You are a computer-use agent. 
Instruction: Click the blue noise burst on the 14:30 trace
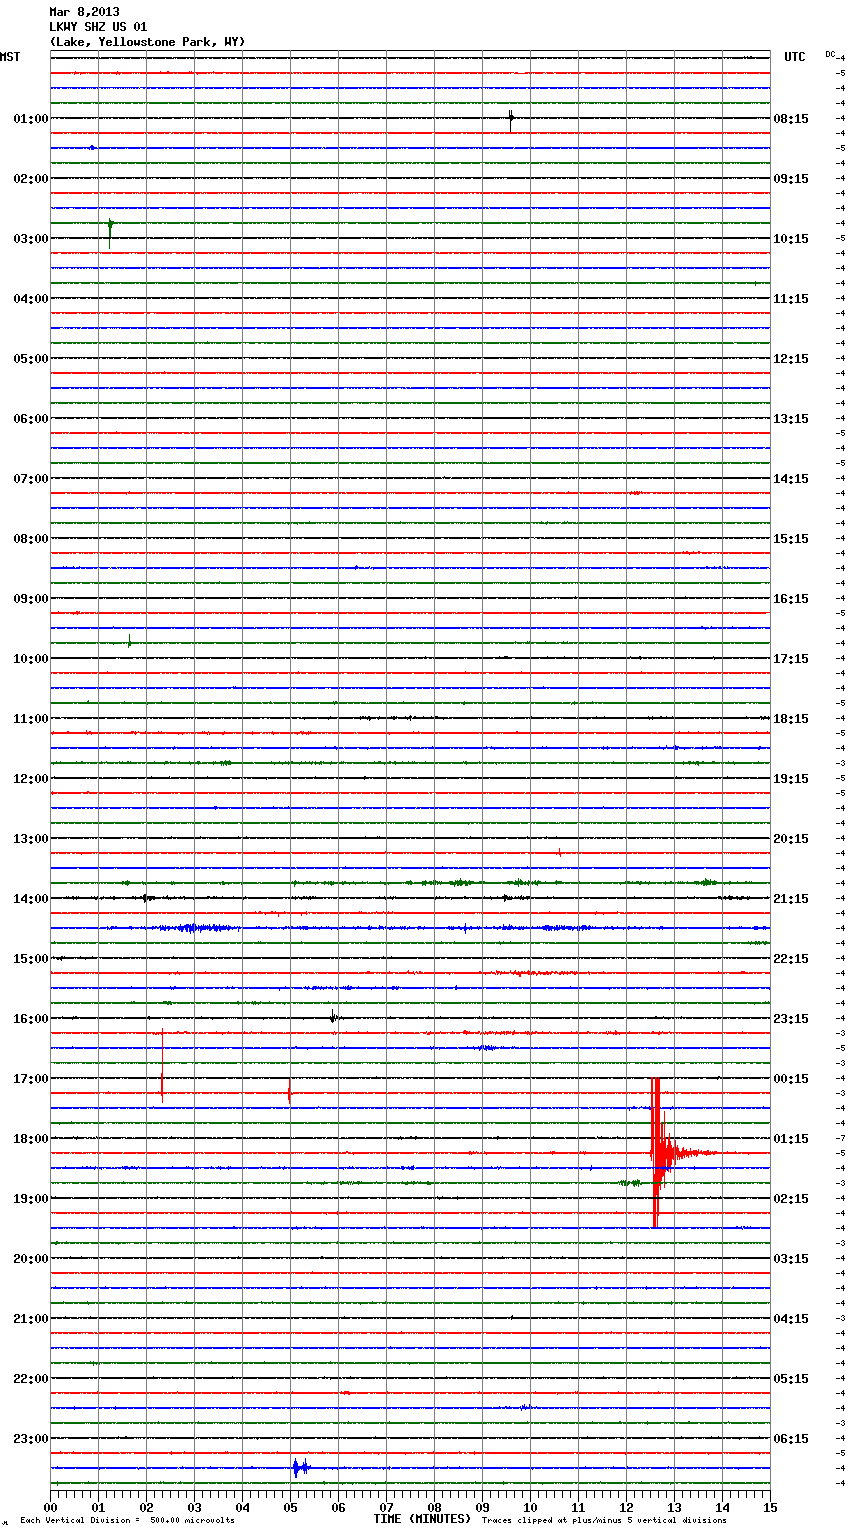tap(200, 928)
